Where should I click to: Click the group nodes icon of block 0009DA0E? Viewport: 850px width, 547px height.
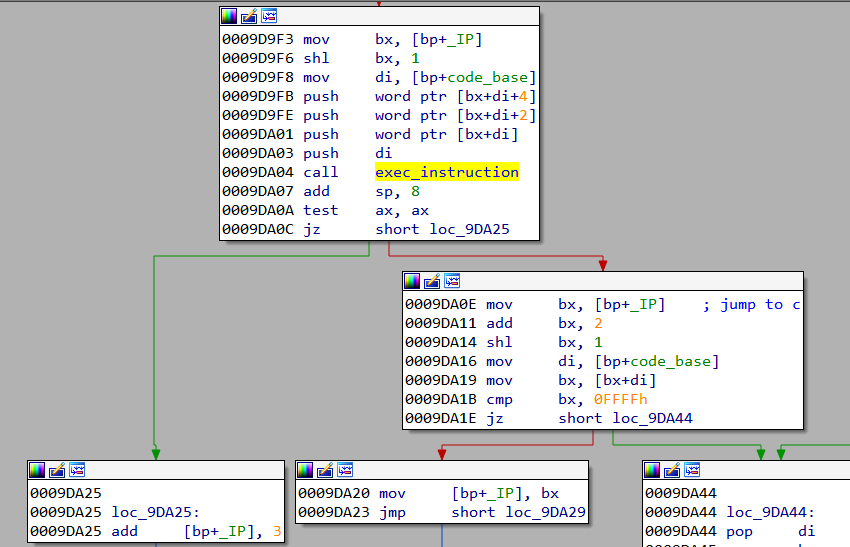tap(452, 281)
